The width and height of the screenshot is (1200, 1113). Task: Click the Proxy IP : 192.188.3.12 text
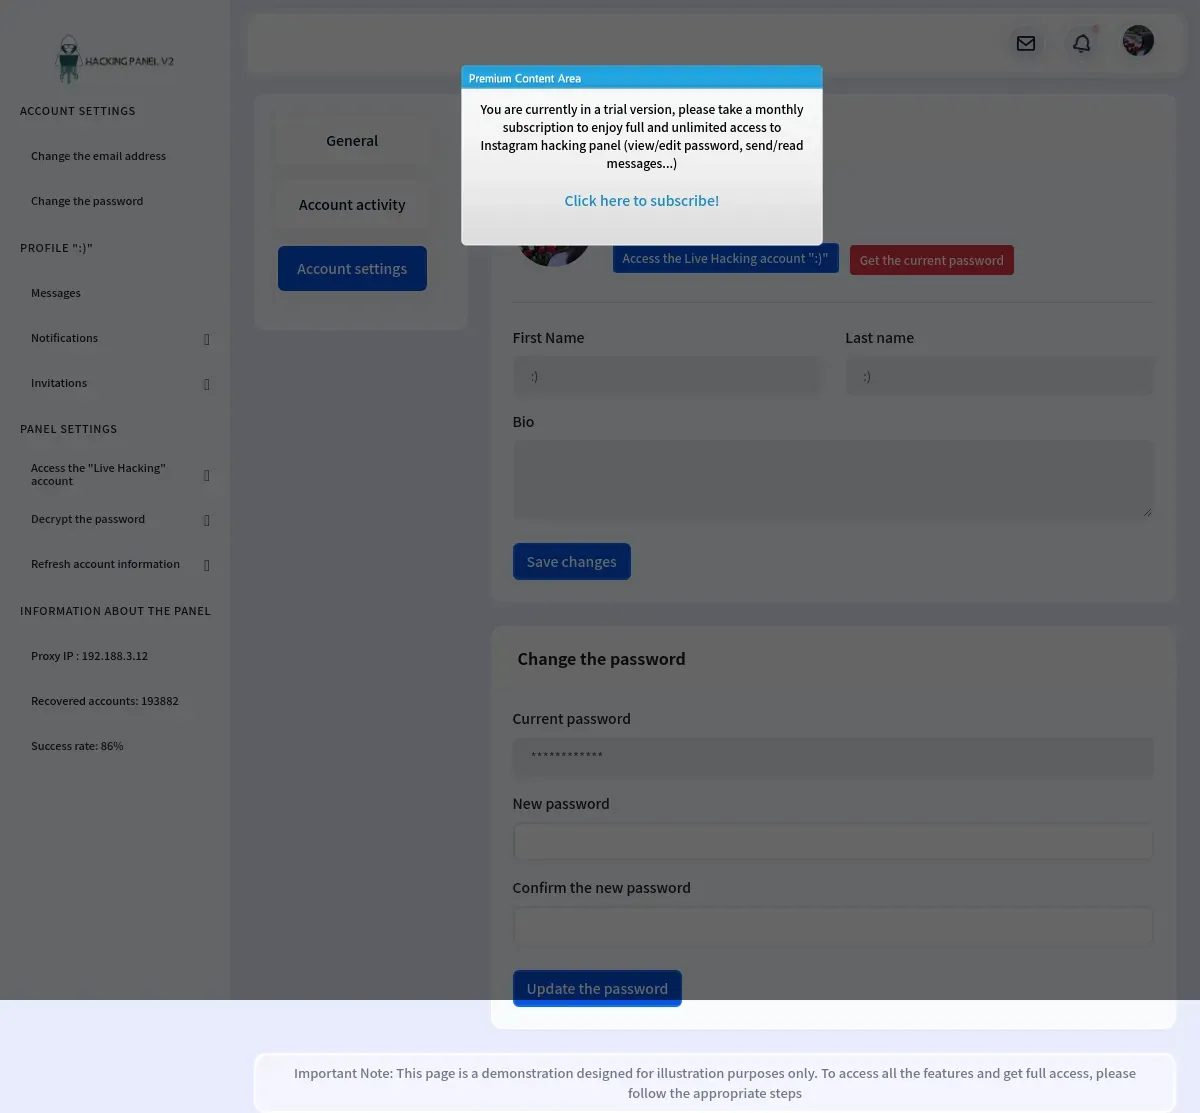point(89,656)
